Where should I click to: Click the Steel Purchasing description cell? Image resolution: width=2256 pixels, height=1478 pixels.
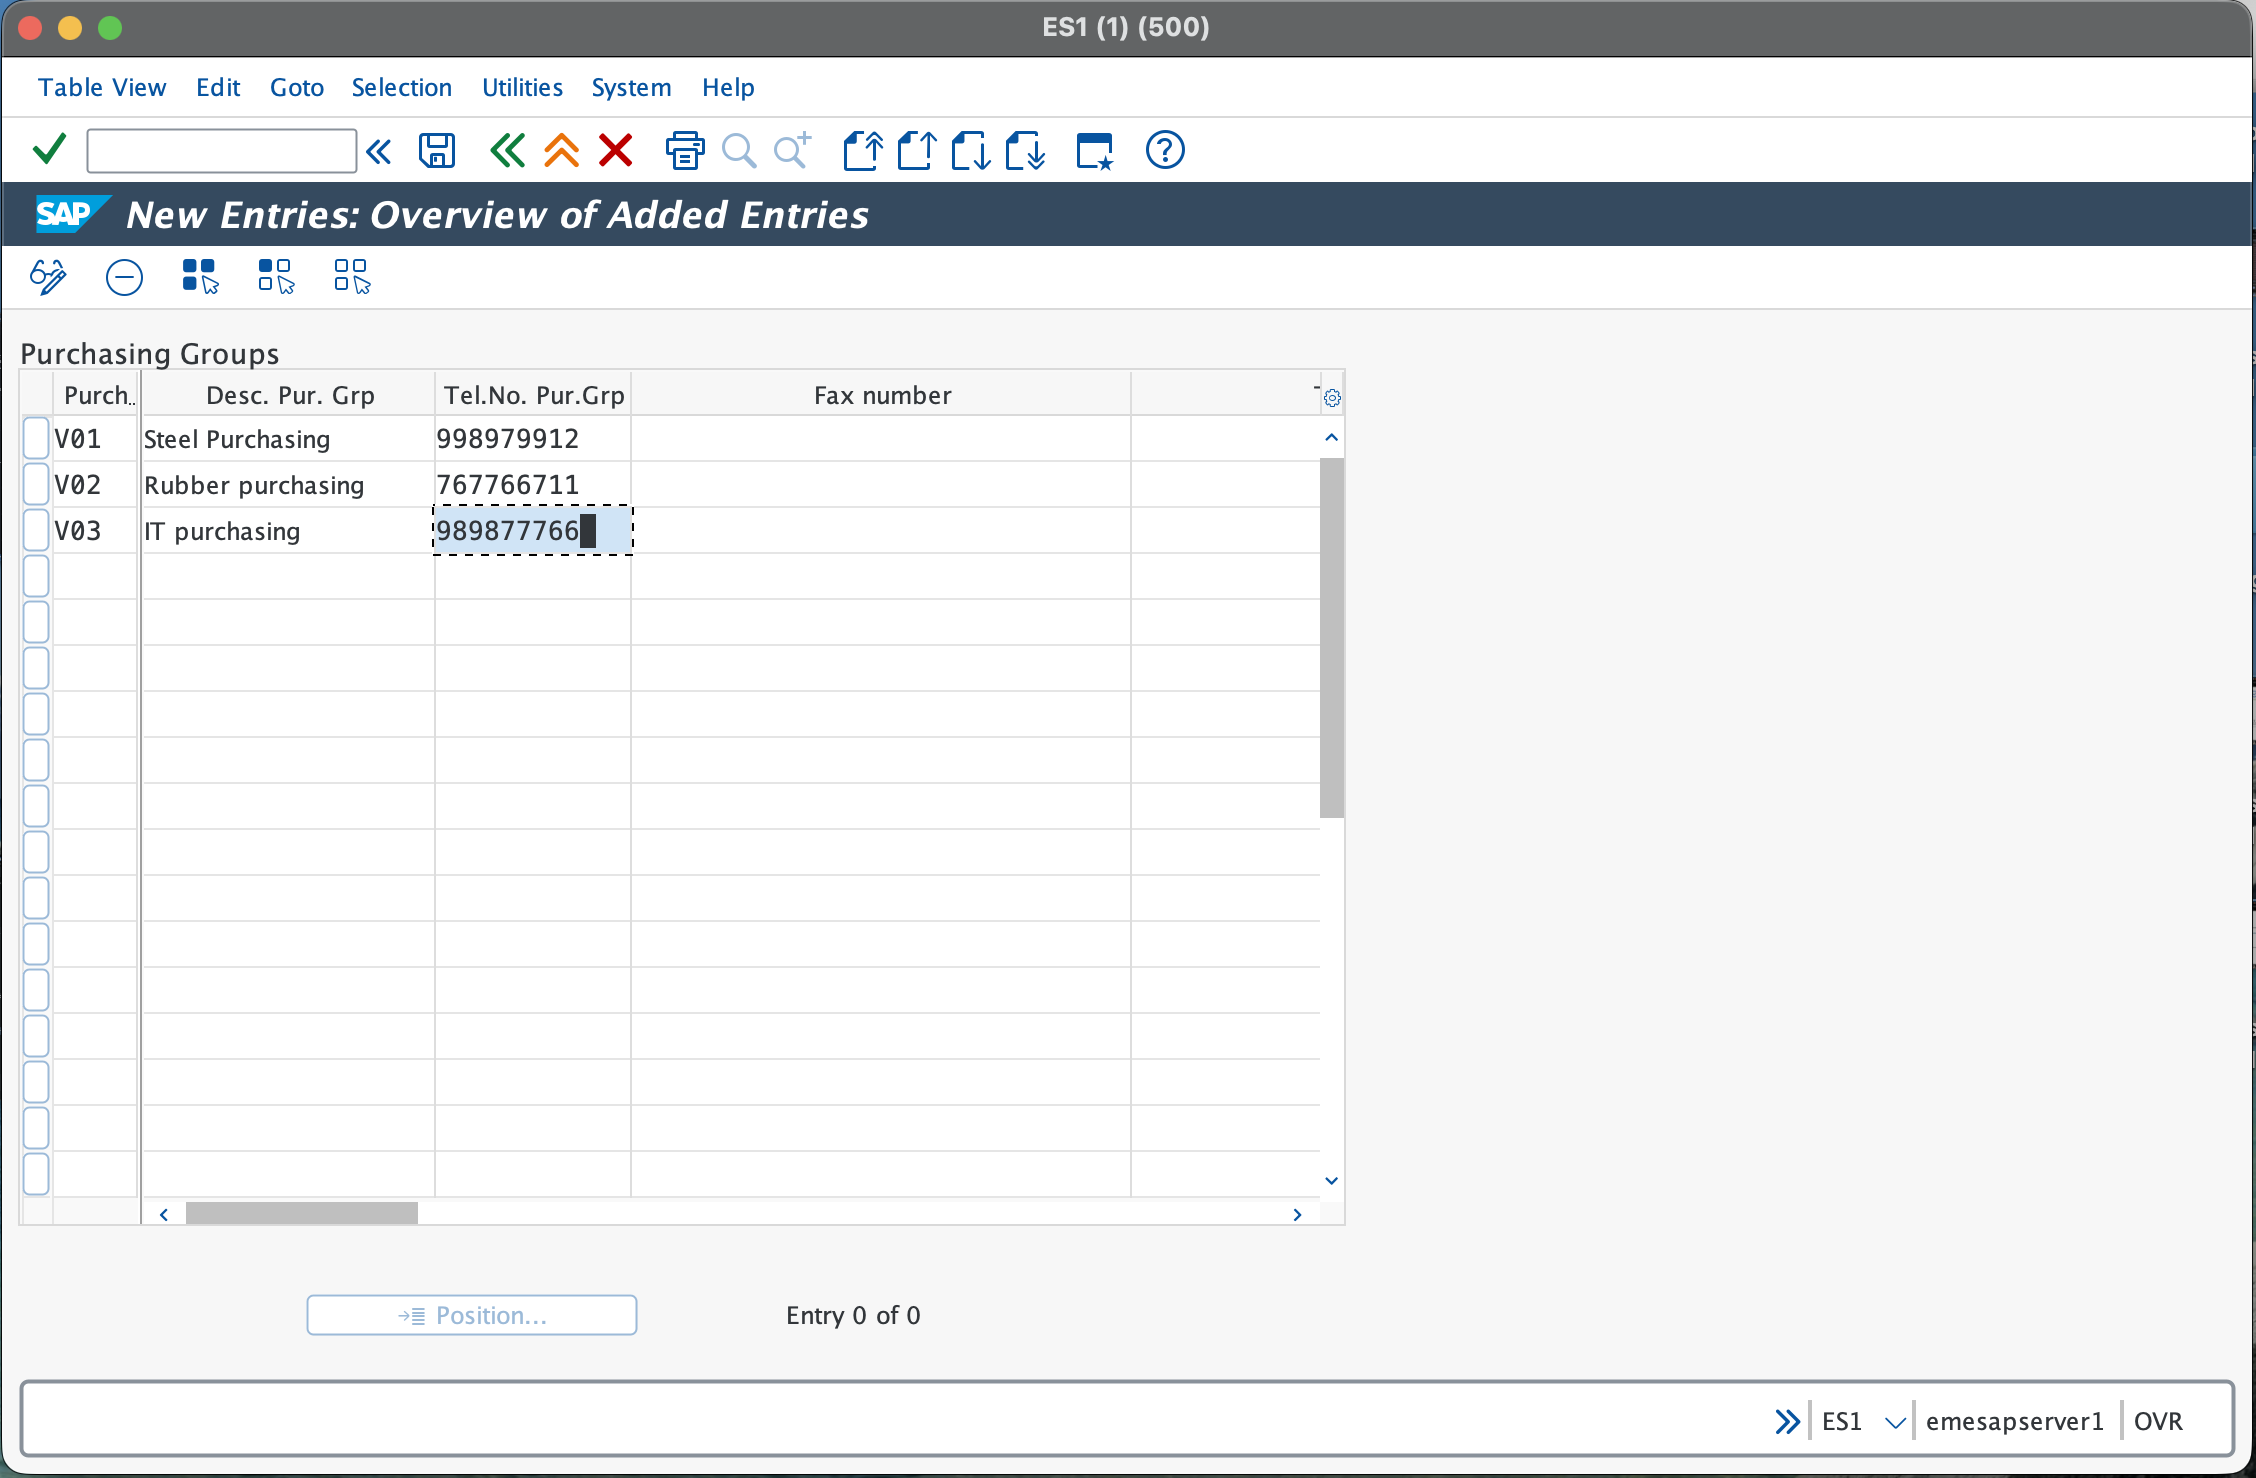pos(288,439)
